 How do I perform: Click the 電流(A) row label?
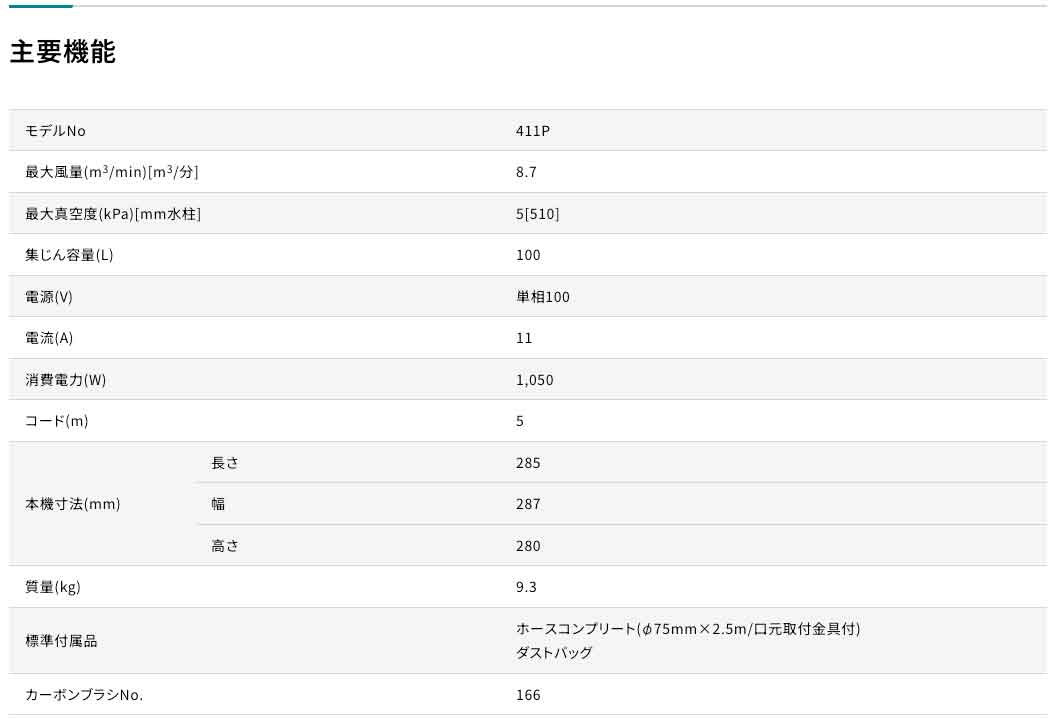(x=49, y=338)
